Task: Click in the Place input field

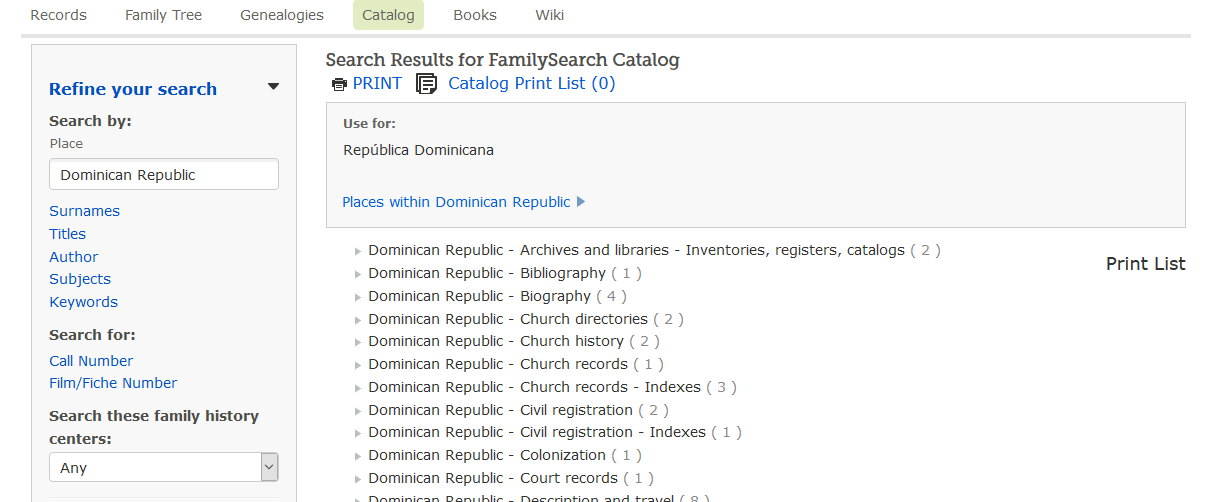Action: pos(164,174)
